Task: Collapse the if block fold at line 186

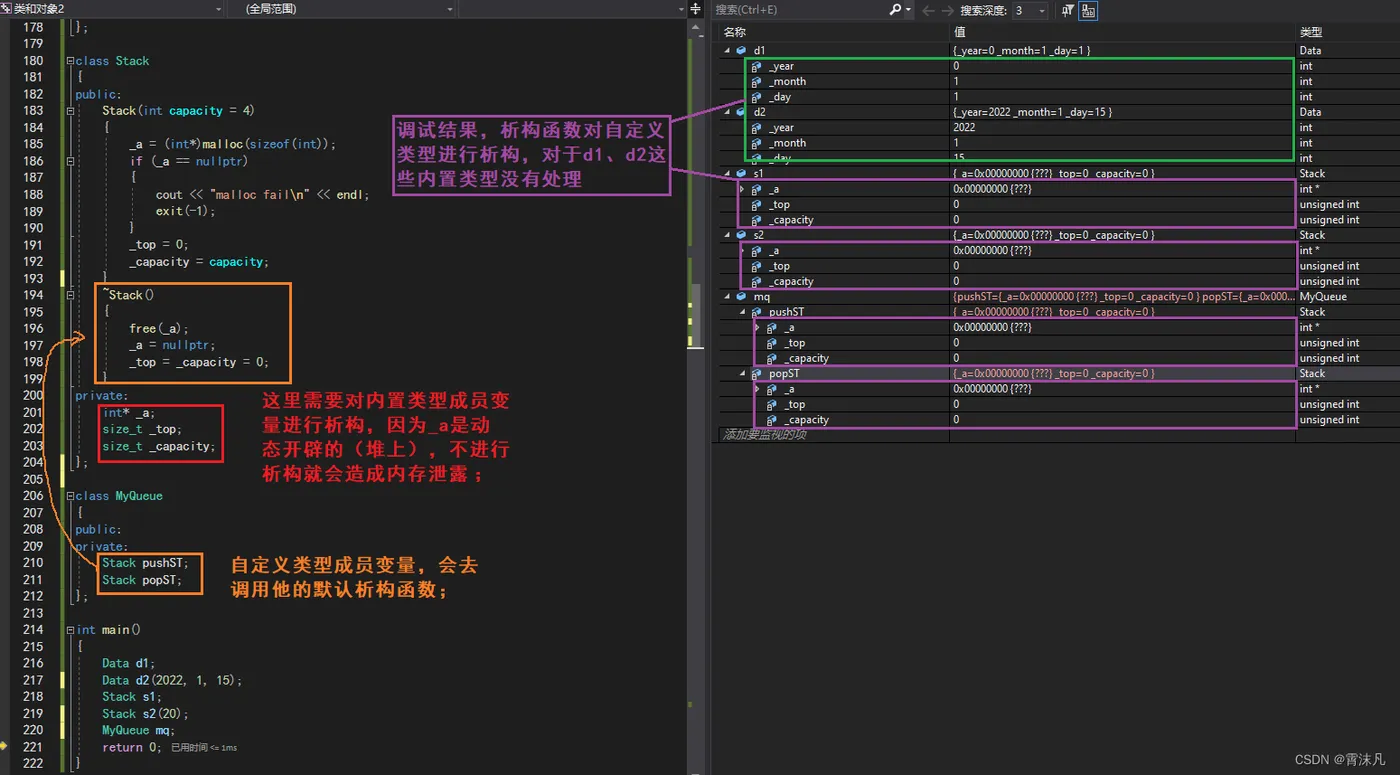Action: tap(70, 161)
